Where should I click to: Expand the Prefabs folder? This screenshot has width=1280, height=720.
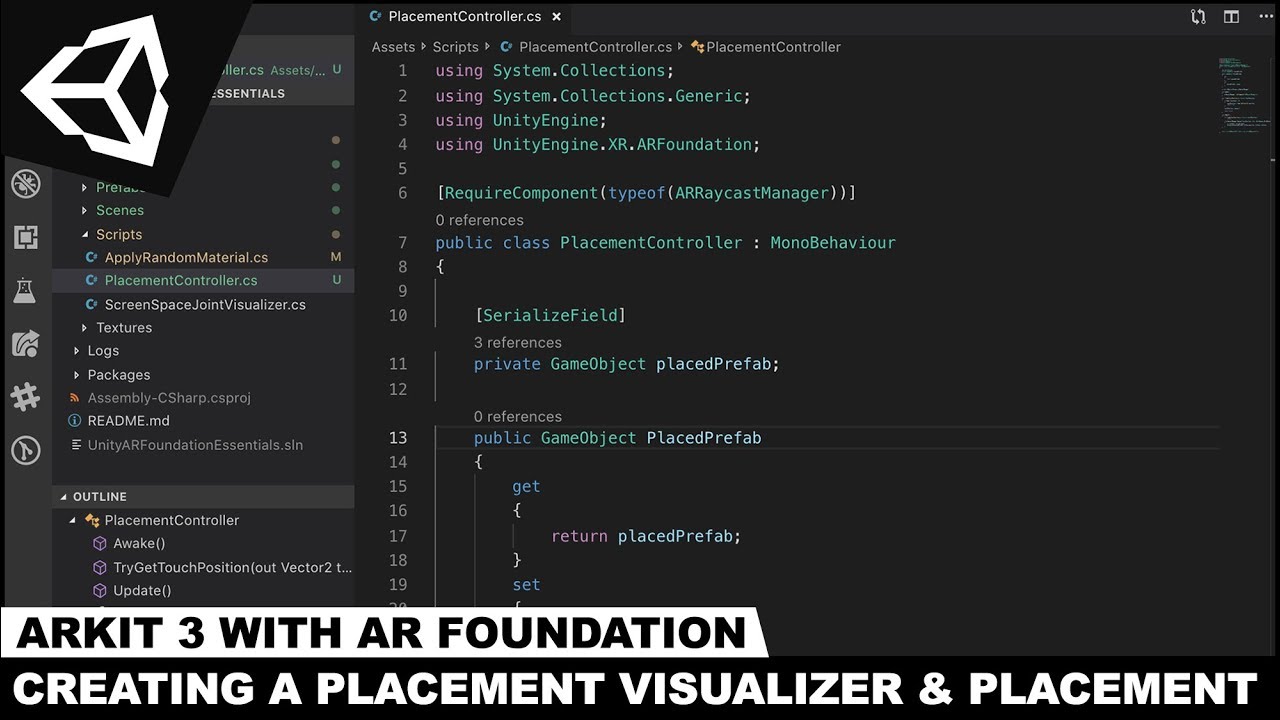pos(85,188)
